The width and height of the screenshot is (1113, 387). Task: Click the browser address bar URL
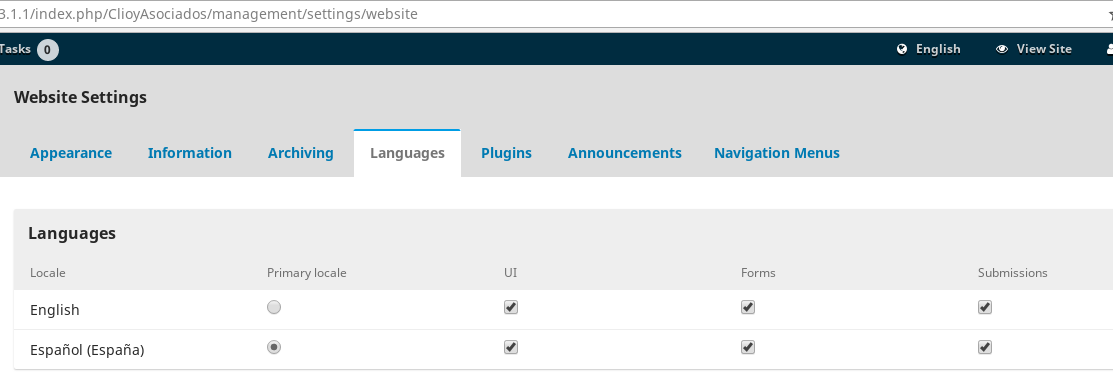pyautogui.click(x=209, y=13)
